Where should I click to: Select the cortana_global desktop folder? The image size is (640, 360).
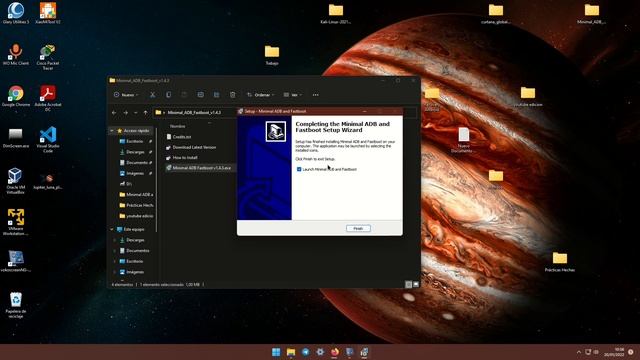496,13
